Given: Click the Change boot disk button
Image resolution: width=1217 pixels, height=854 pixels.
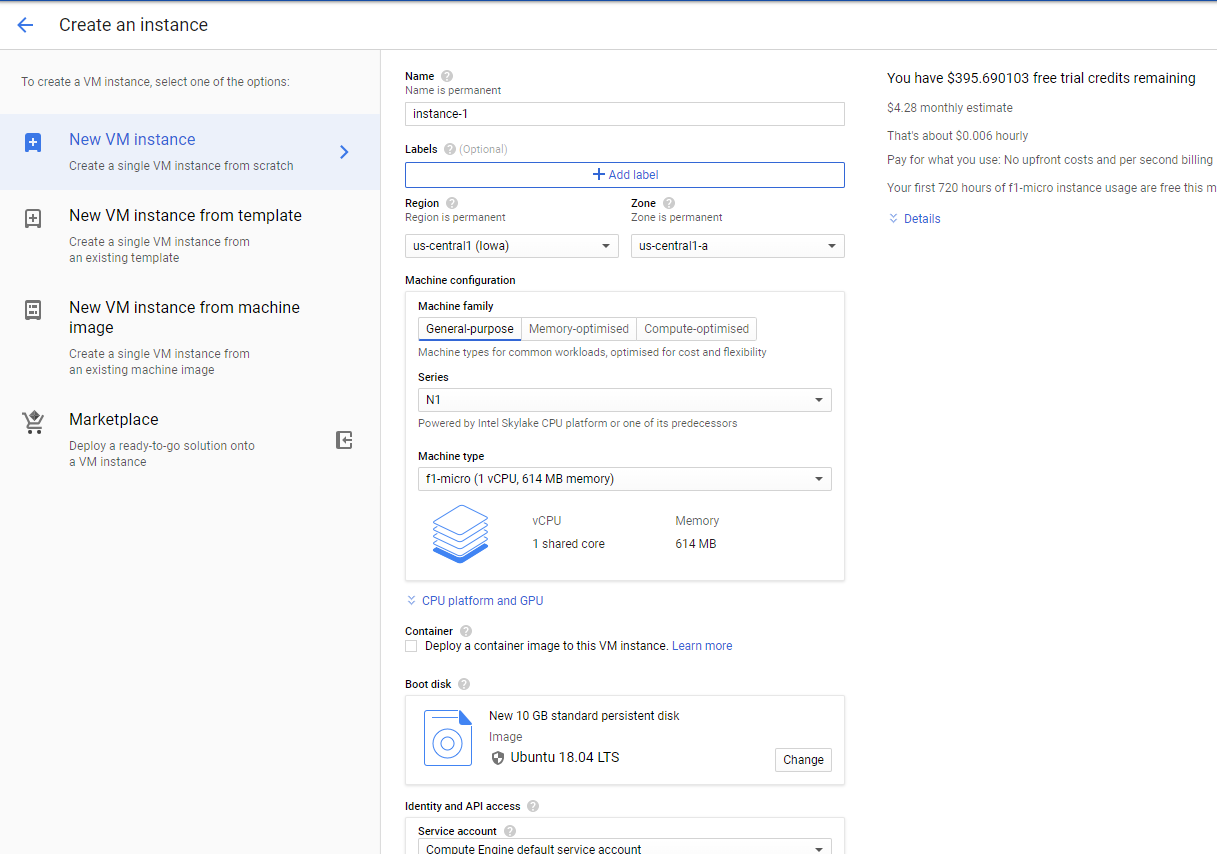Looking at the screenshot, I should 803,760.
